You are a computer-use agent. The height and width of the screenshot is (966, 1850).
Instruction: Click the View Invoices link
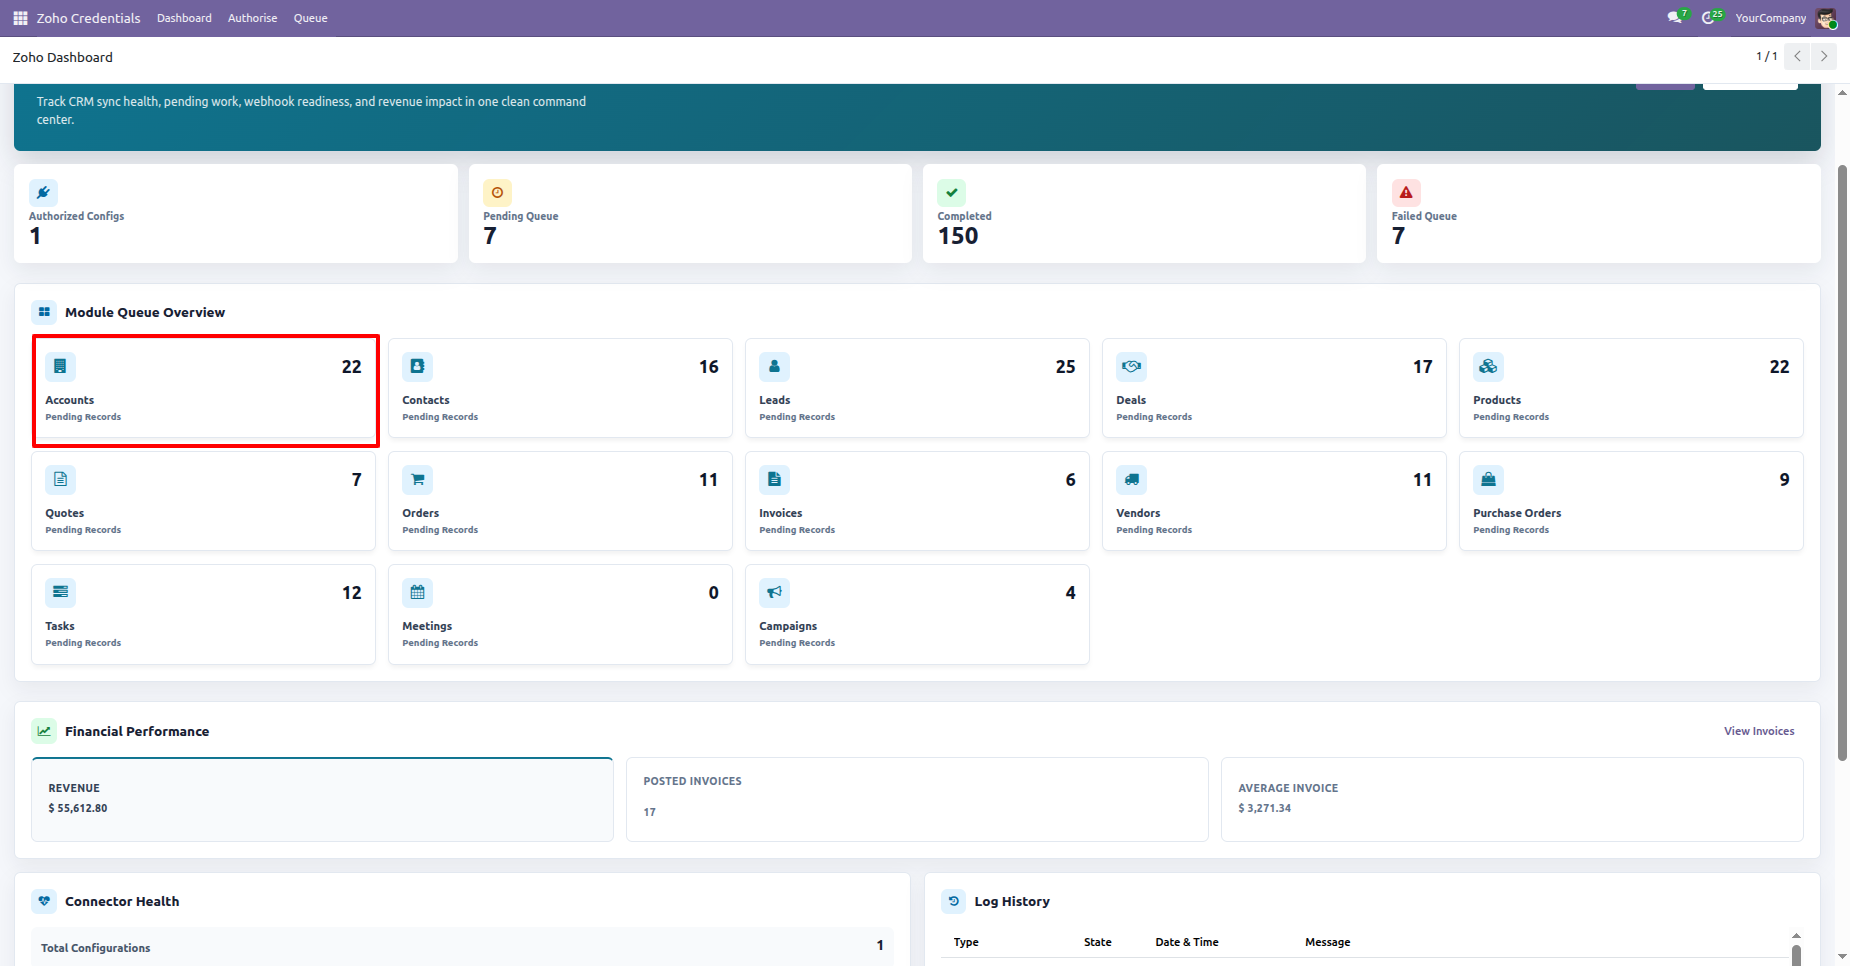pos(1759,731)
